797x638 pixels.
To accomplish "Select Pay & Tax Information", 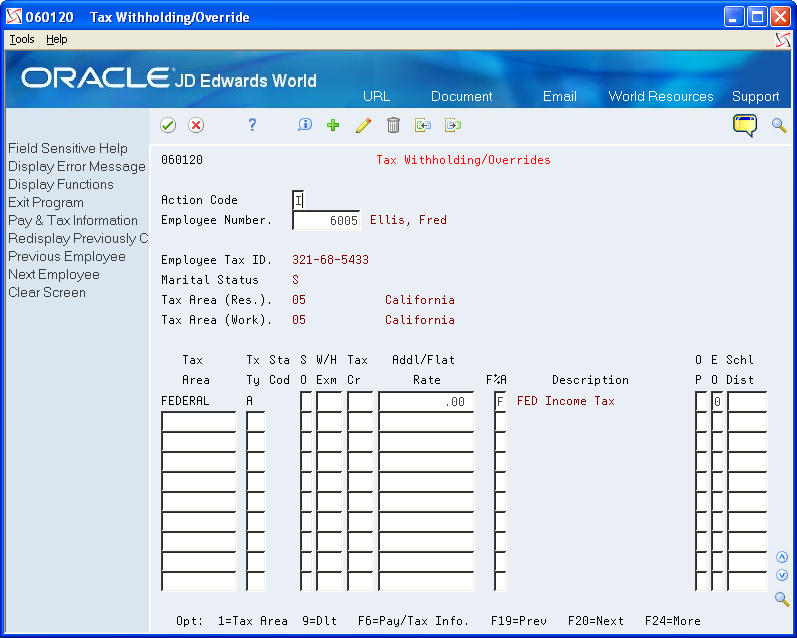I will (x=73, y=220).
